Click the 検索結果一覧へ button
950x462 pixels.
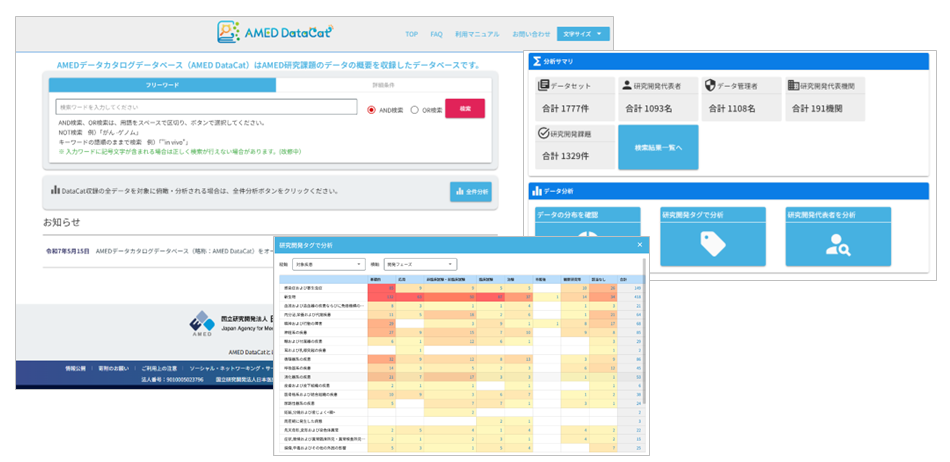[658, 147]
